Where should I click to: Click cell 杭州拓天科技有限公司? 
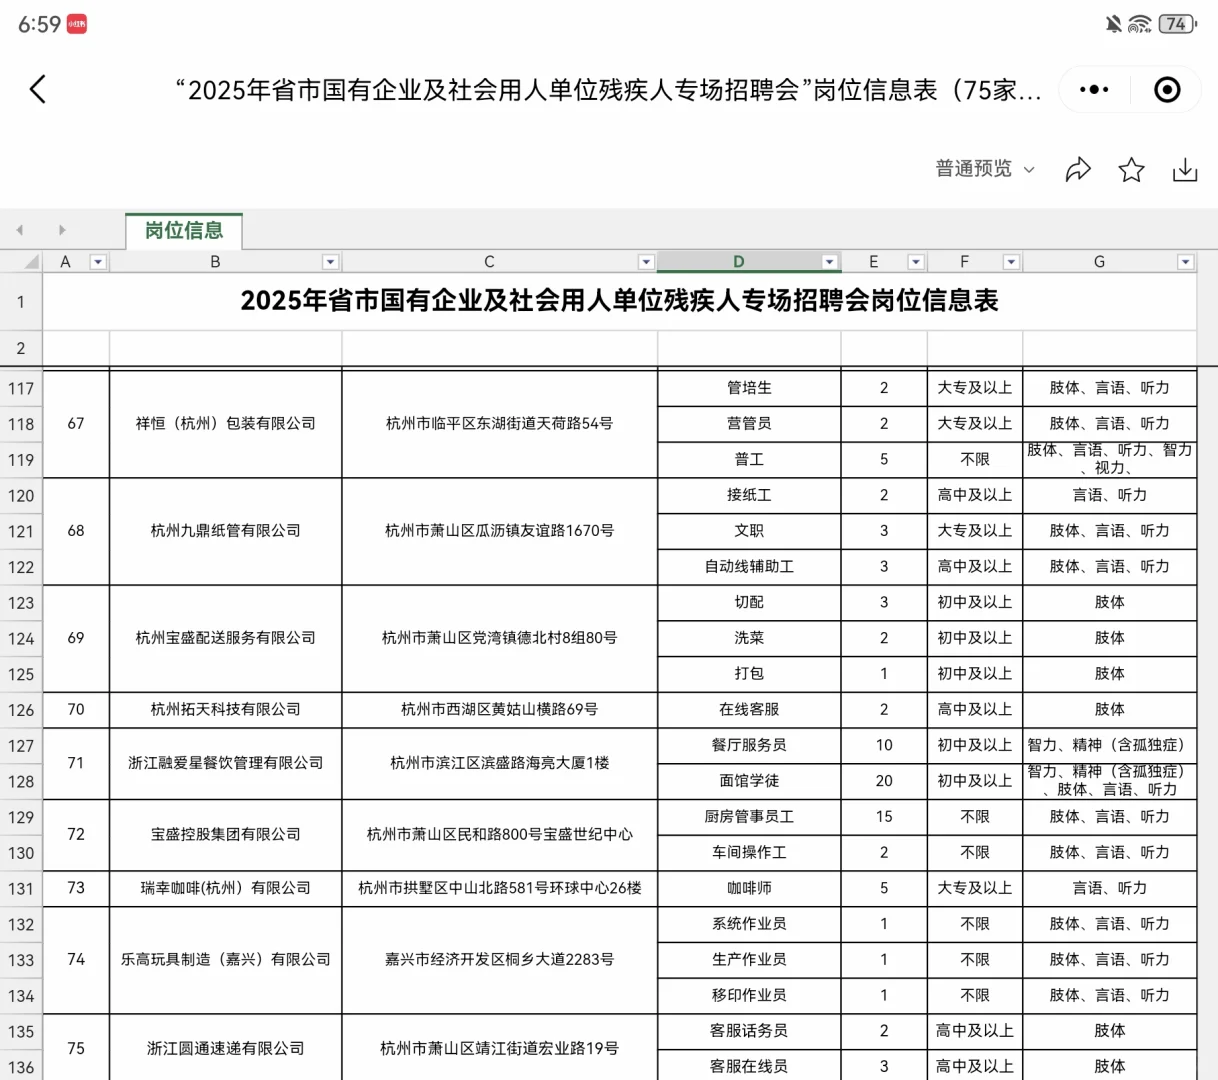226,710
